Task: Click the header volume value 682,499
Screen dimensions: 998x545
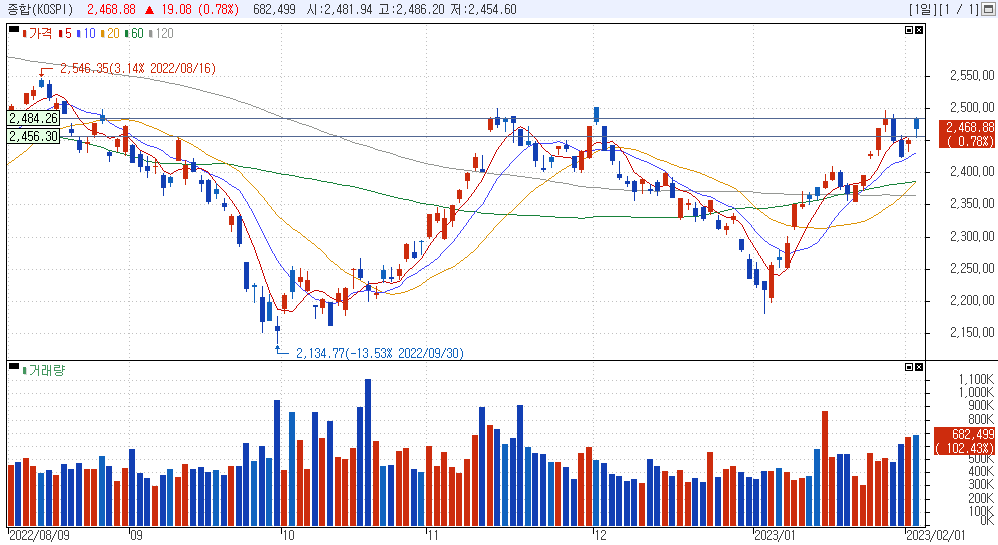Action: click(274, 10)
